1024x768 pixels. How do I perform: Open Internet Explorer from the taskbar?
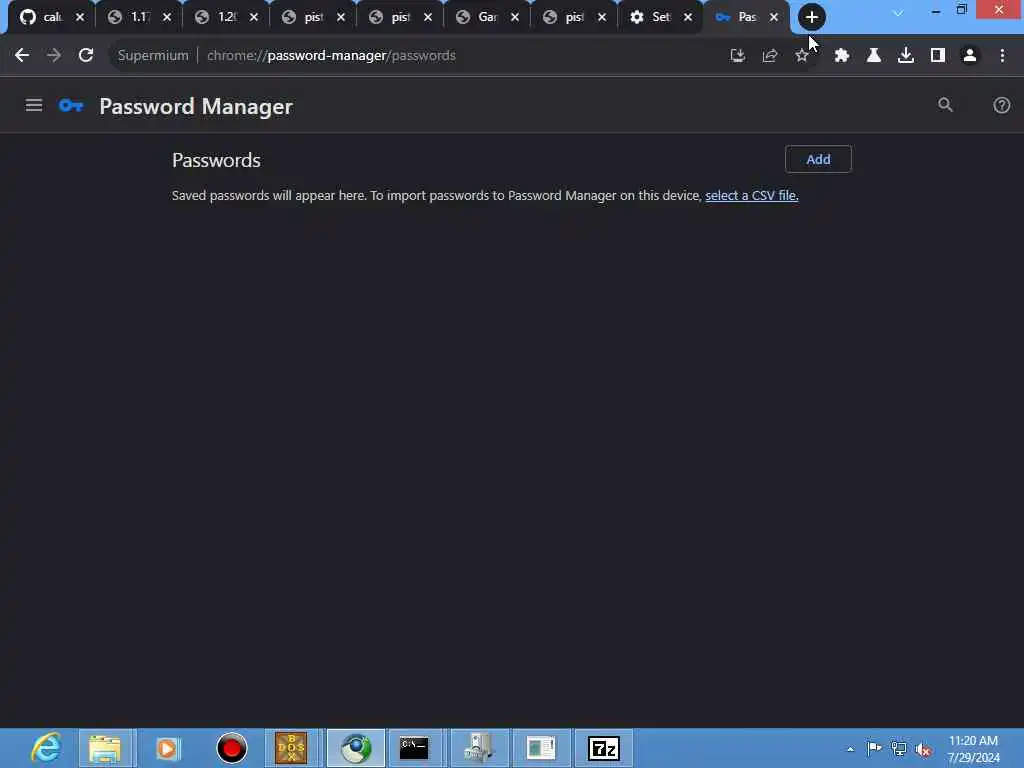46,748
